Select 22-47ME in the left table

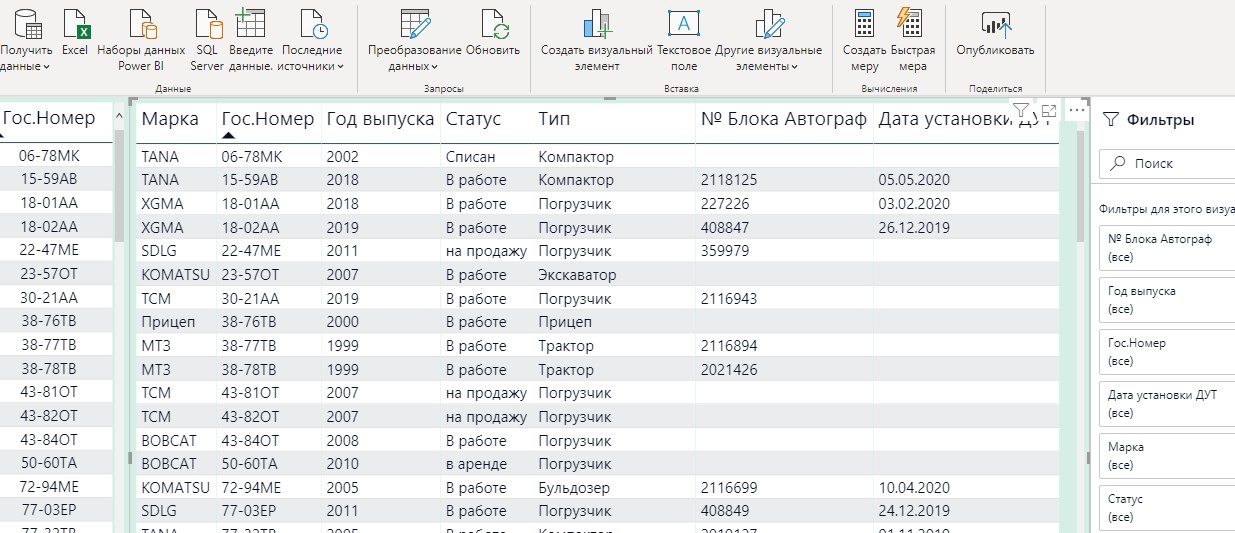click(50, 251)
